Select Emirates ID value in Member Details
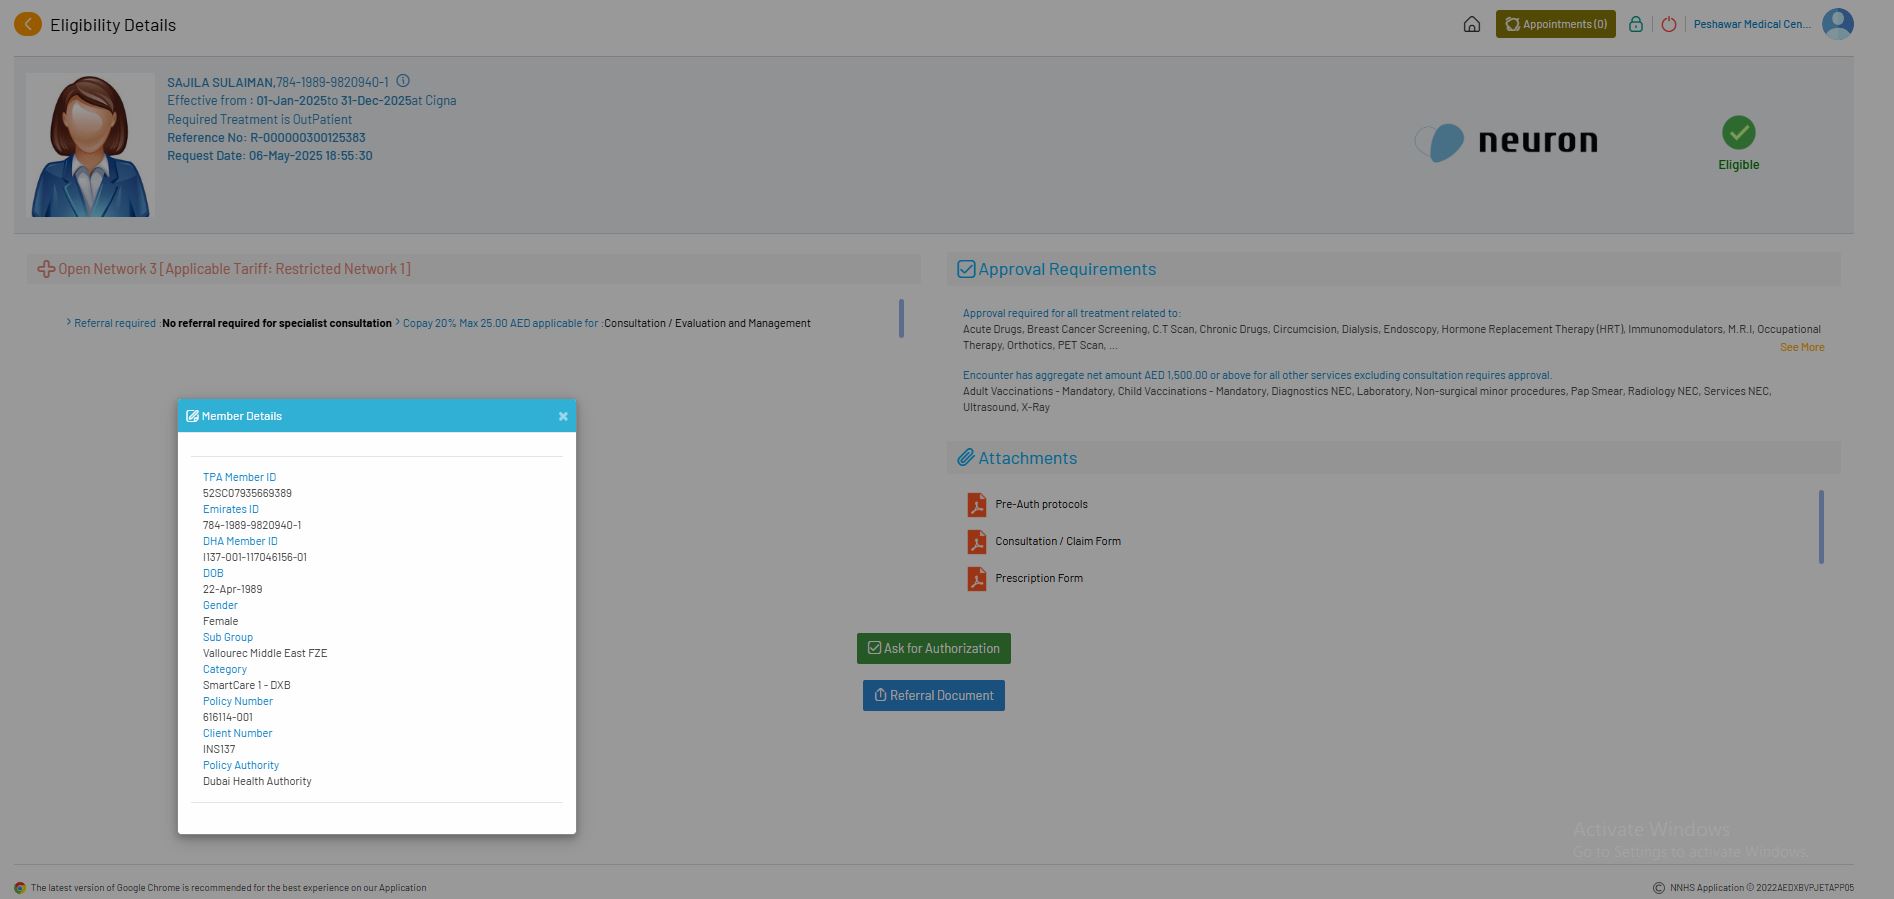1894x899 pixels. pyautogui.click(x=252, y=525)
